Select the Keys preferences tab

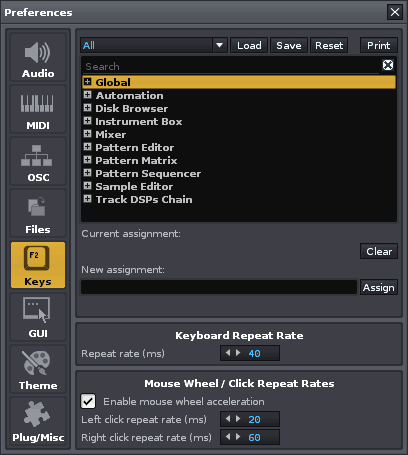point(38,265)
